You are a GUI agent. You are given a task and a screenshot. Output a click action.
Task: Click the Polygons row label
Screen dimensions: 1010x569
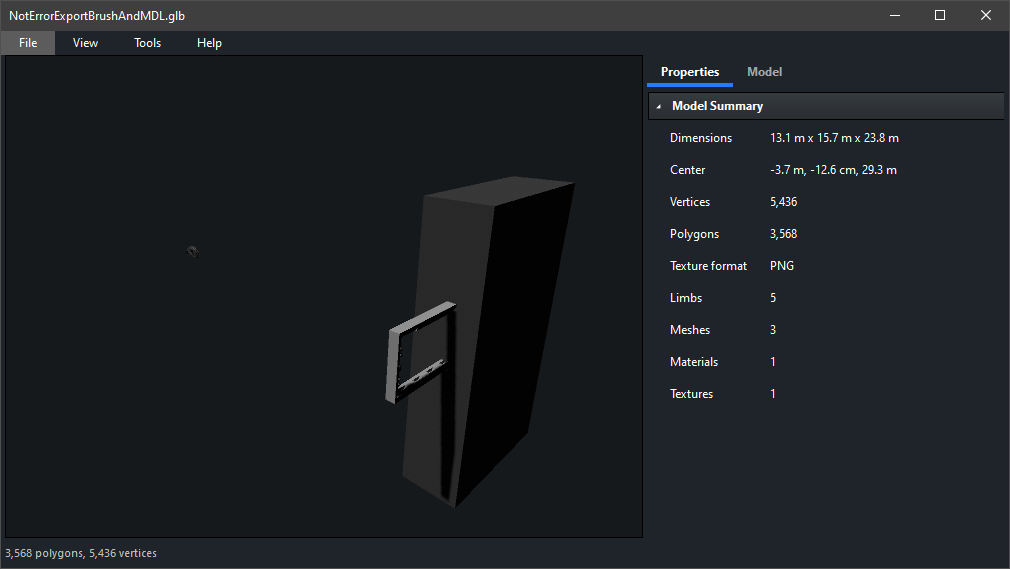click(x=694, y=234)
